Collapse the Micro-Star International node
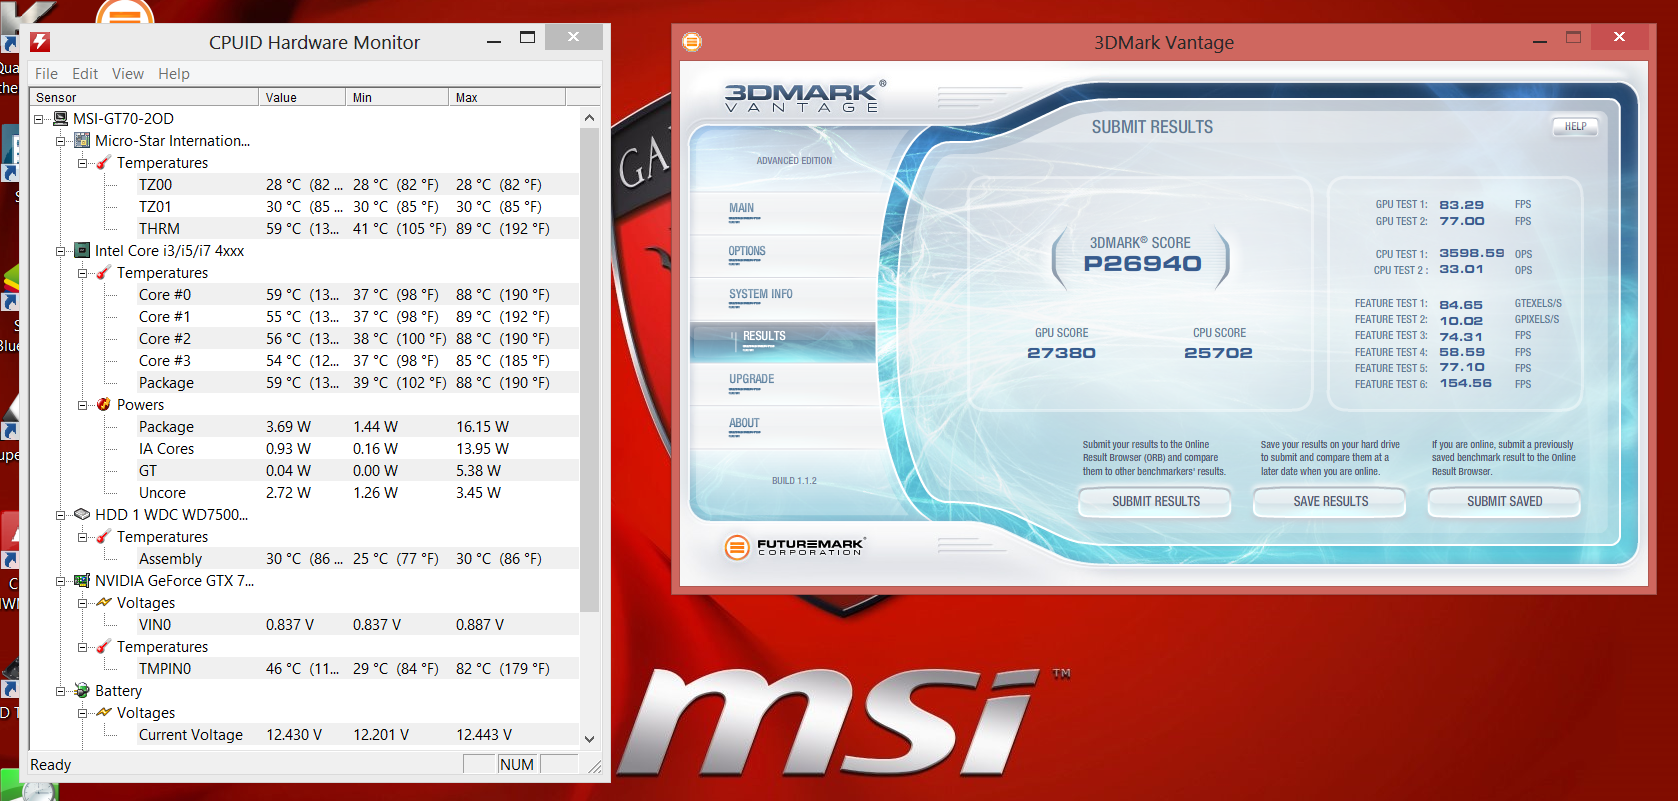The image size is (1678, 801). pyautogui.click(x=61, y=141)
